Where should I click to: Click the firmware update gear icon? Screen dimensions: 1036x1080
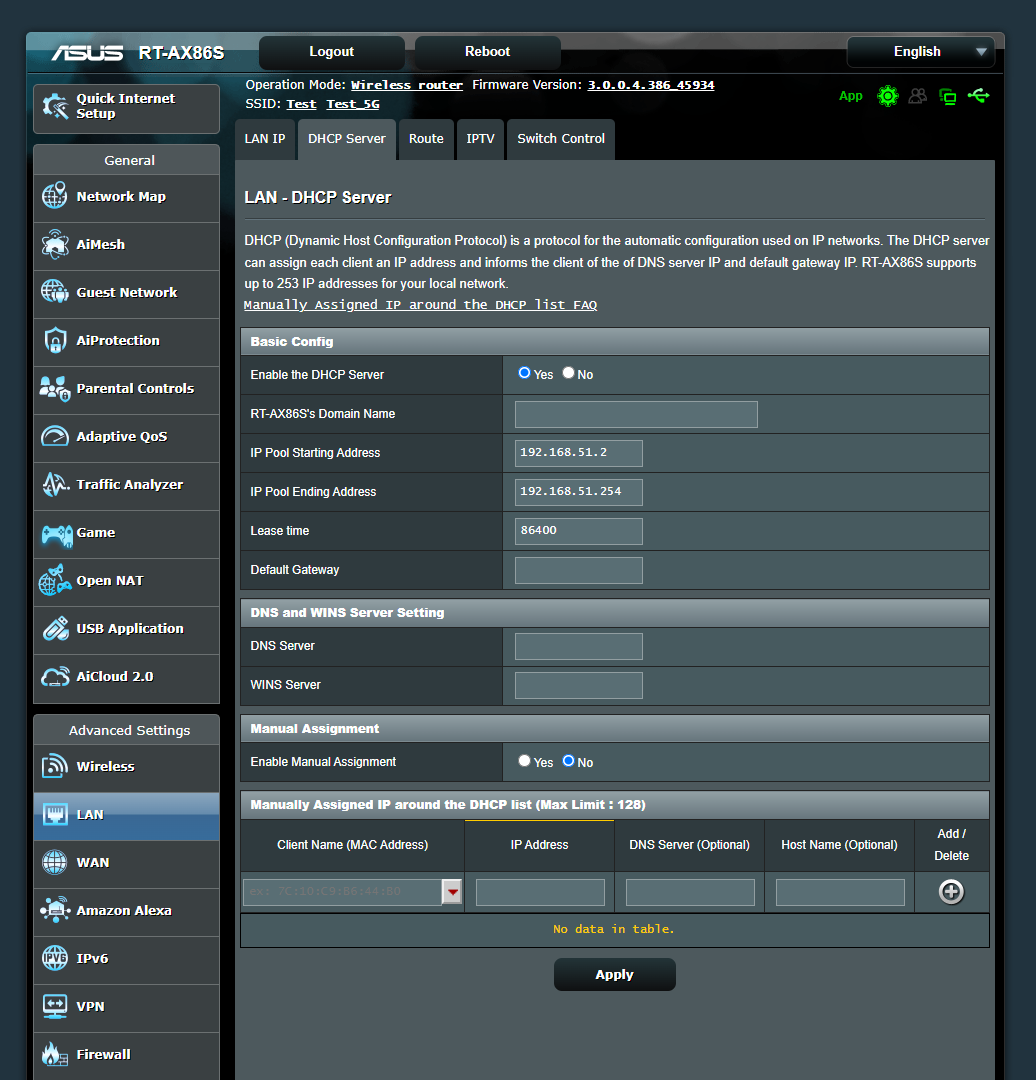(x=888, y=96)
